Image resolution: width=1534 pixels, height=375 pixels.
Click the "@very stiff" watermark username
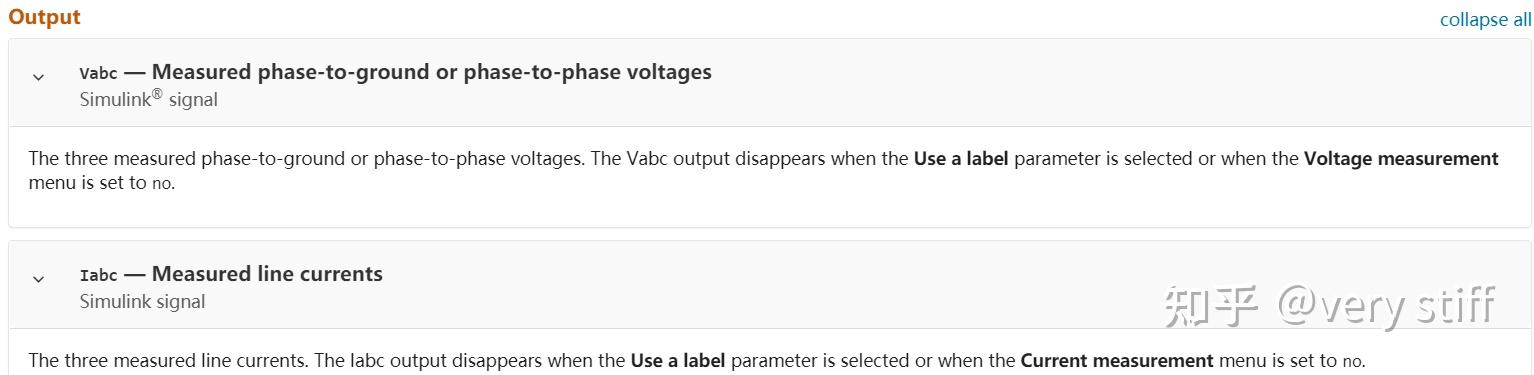tap(1386, 306)
